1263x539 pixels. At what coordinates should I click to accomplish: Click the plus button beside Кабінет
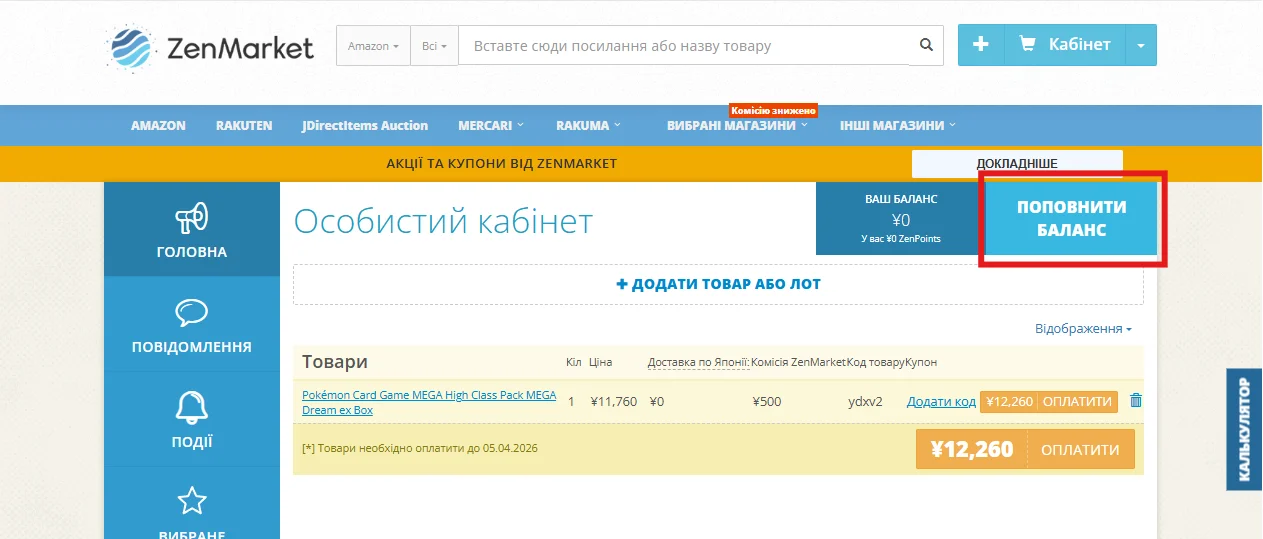981,45
